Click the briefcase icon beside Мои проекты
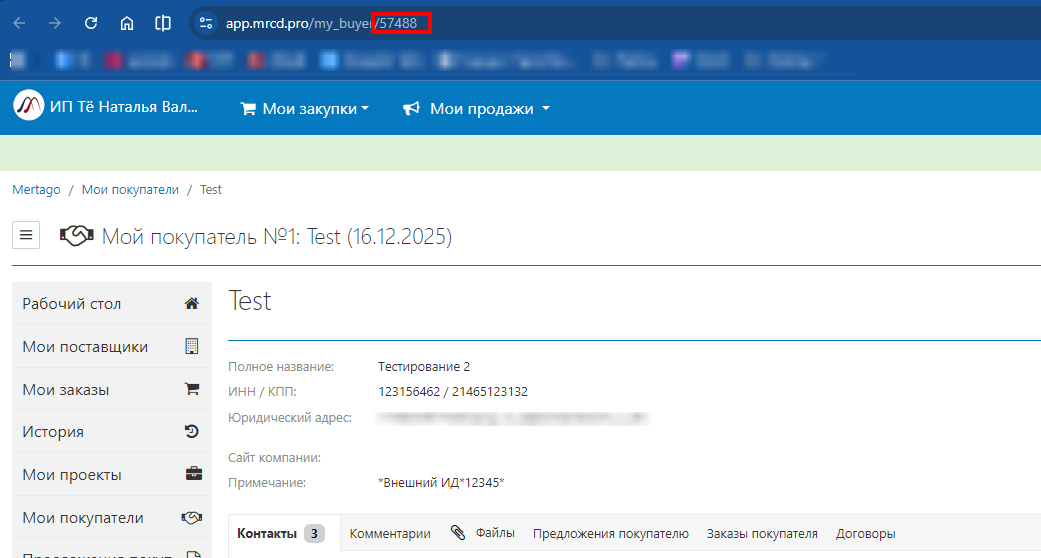This screenshot has width=1041, height=558. pyautogui.click(x=192, y=475)
